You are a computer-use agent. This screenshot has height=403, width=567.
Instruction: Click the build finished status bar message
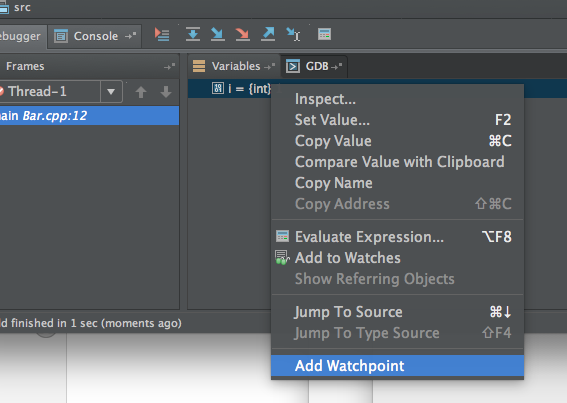click(90, 323)
